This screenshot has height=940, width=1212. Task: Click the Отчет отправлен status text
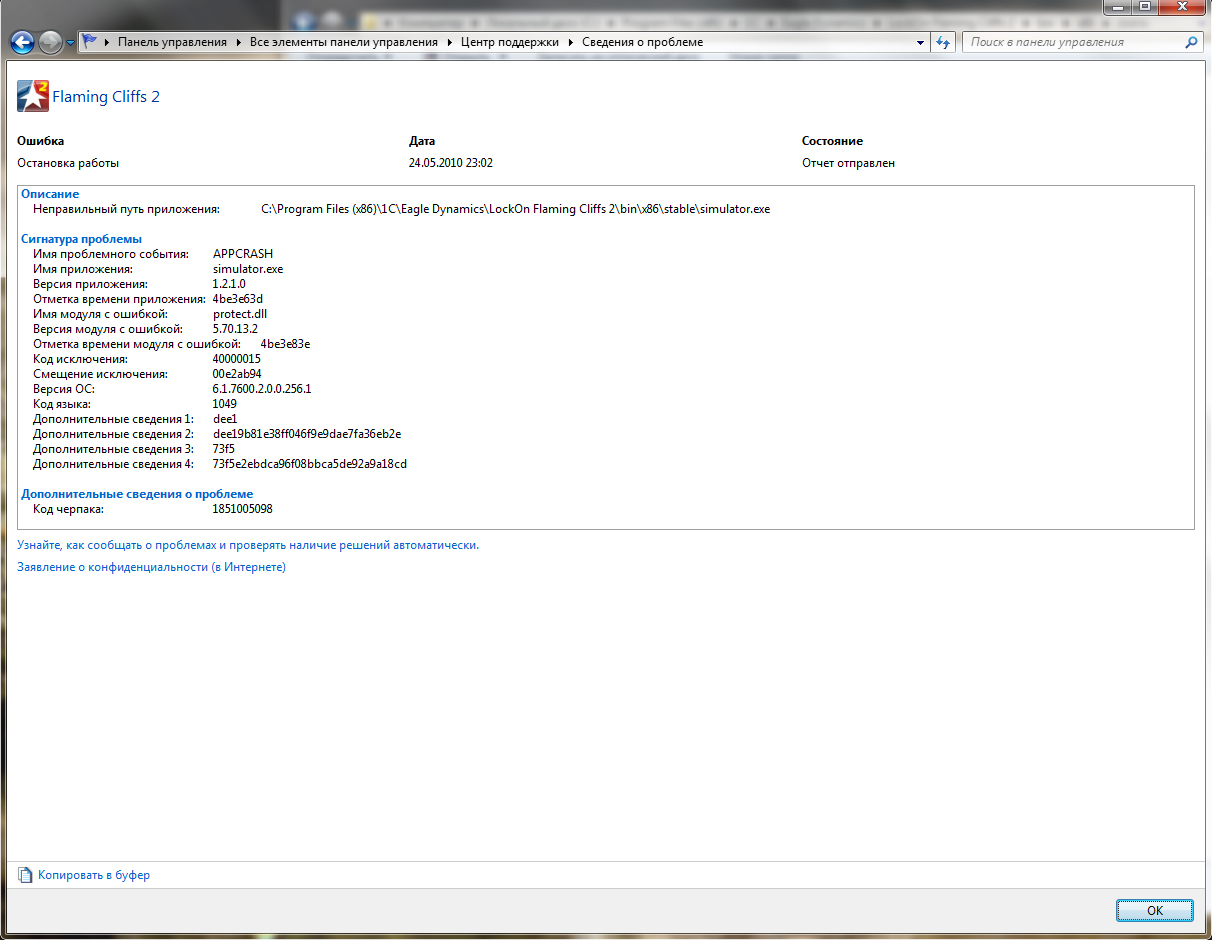pyautogui.click(x=849, y=163)
